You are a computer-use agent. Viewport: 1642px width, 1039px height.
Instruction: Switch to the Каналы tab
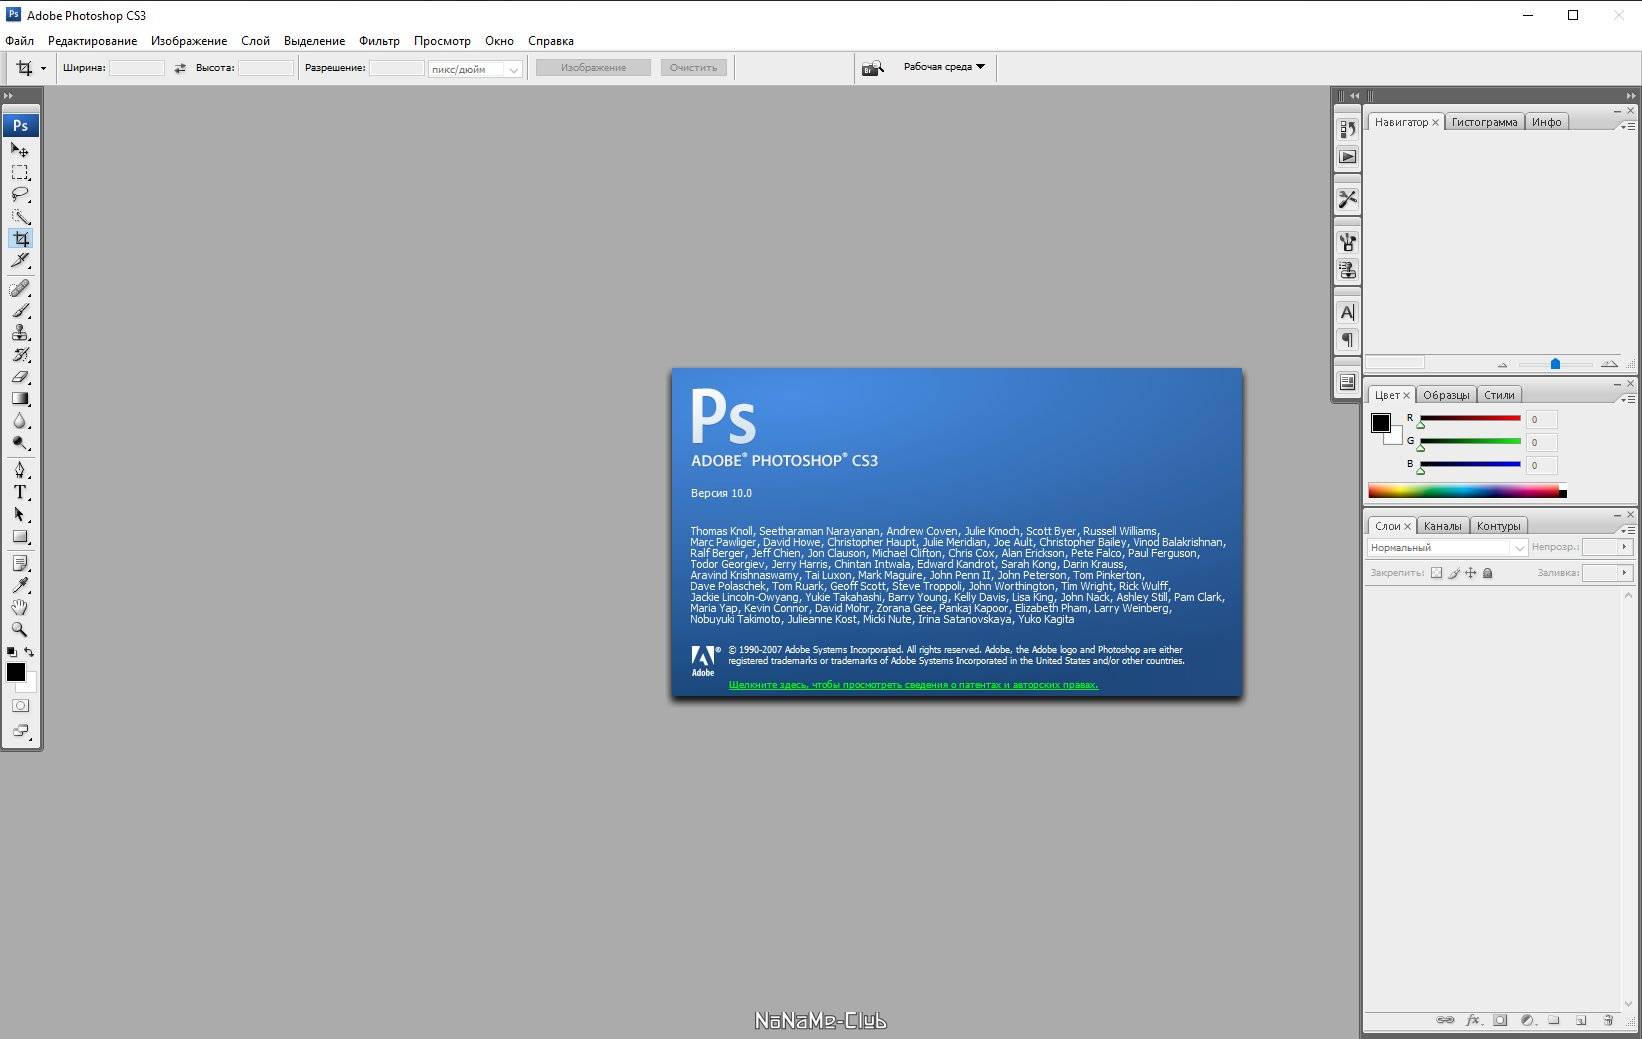tap(1442, 526)
